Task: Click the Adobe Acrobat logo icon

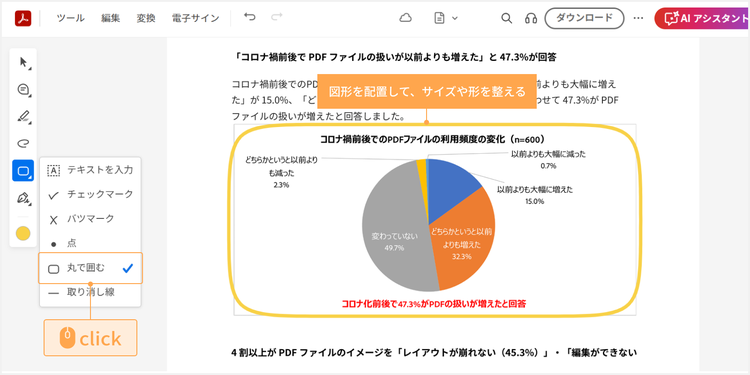Action: (22, 18)
